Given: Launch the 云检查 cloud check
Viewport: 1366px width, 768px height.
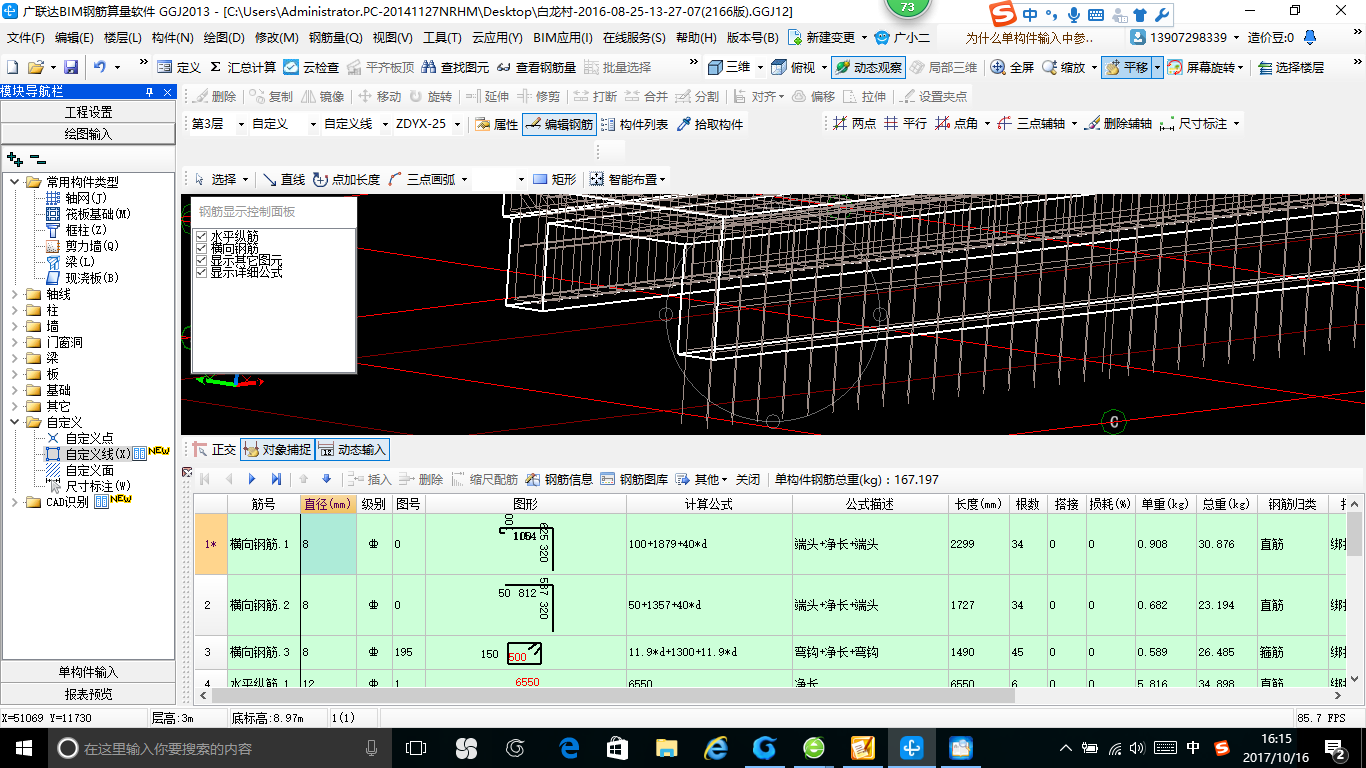Looking at the screenshot, I should coord(311,67).
